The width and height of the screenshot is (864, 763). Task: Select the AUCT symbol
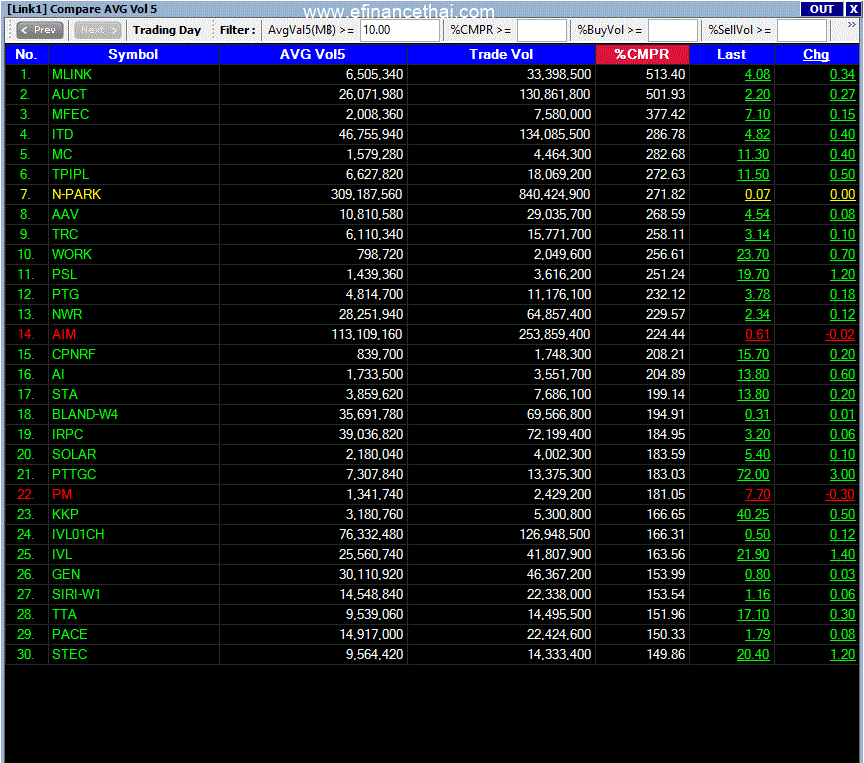coord(69,94)
